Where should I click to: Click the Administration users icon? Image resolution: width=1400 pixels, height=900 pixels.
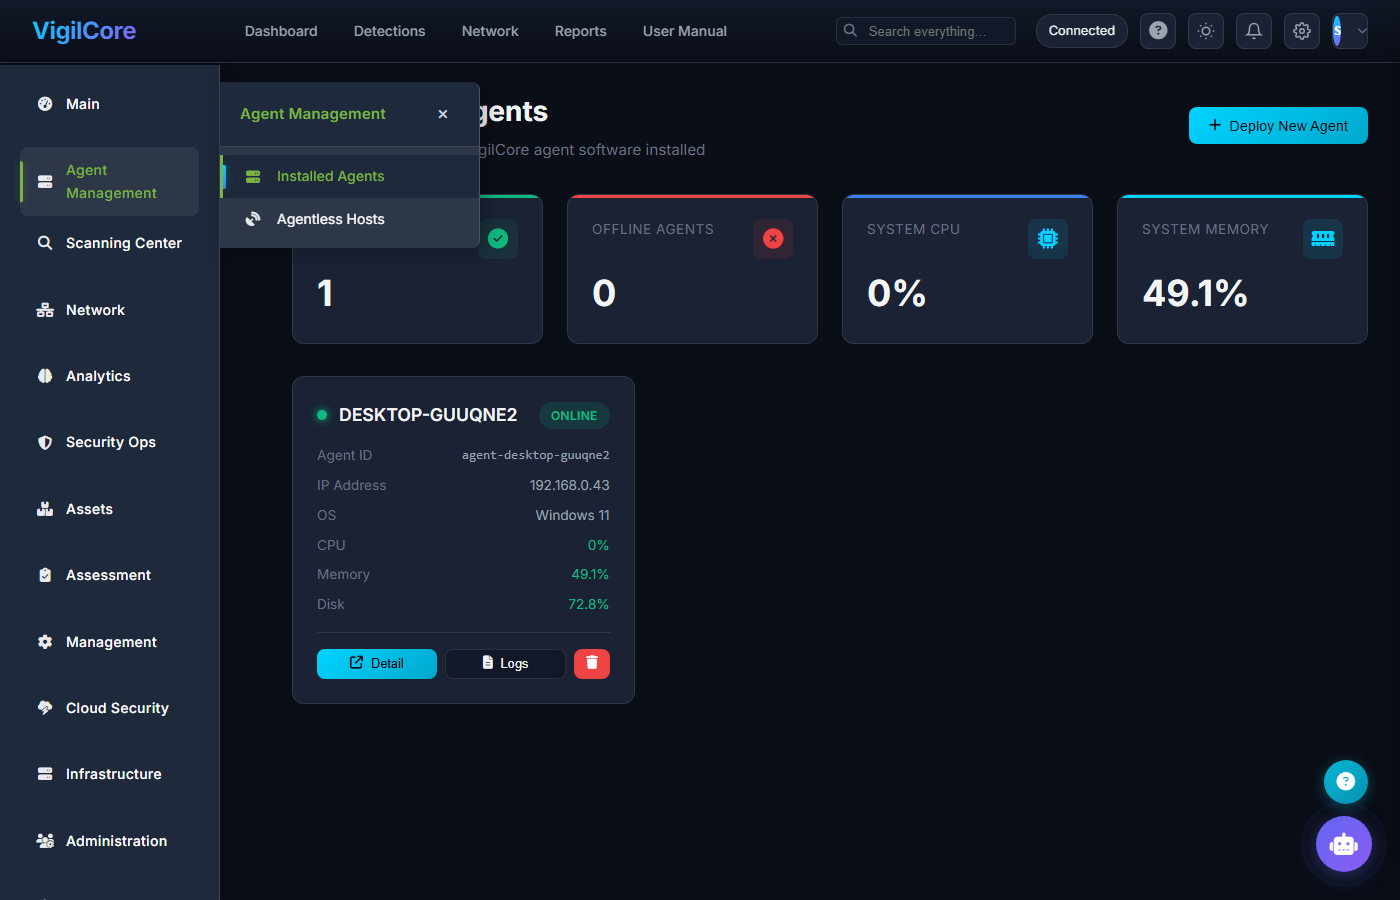click(x=45, y=841)
